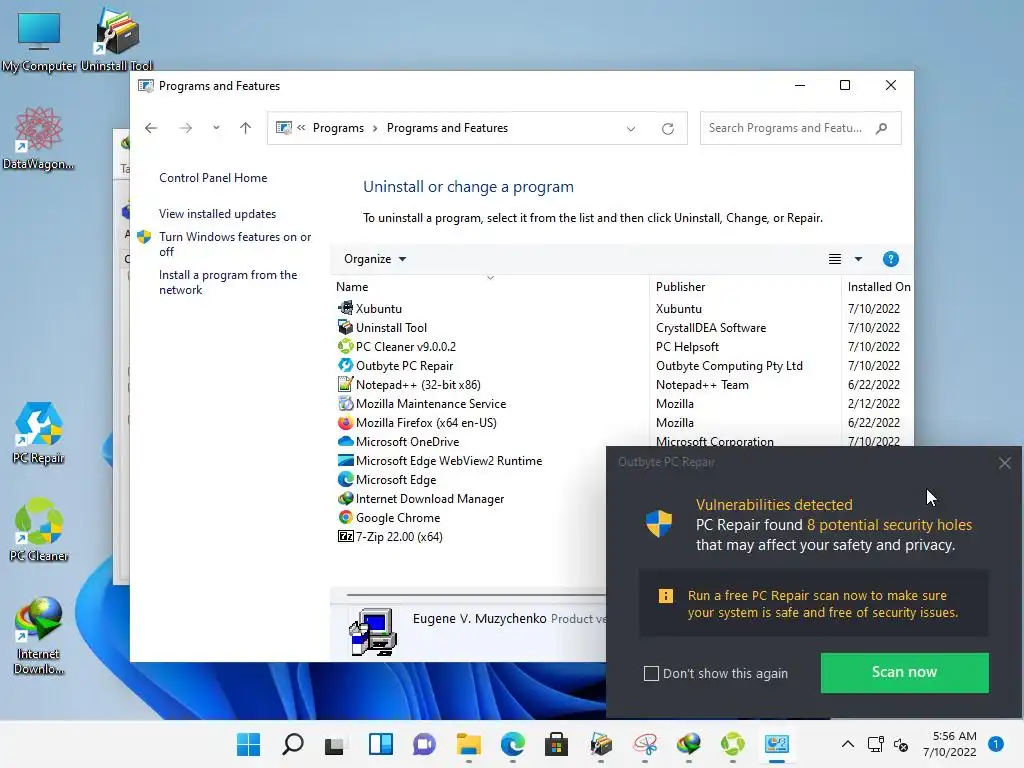The image size is (1024, 768).
Task: Sort by the Publisher column header
Action: 680,287
